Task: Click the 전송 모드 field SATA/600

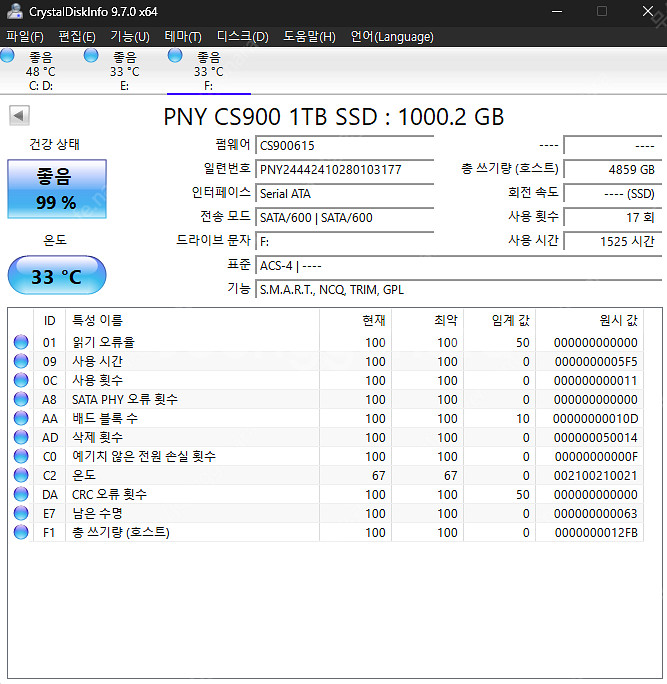Action: point(345,217)
